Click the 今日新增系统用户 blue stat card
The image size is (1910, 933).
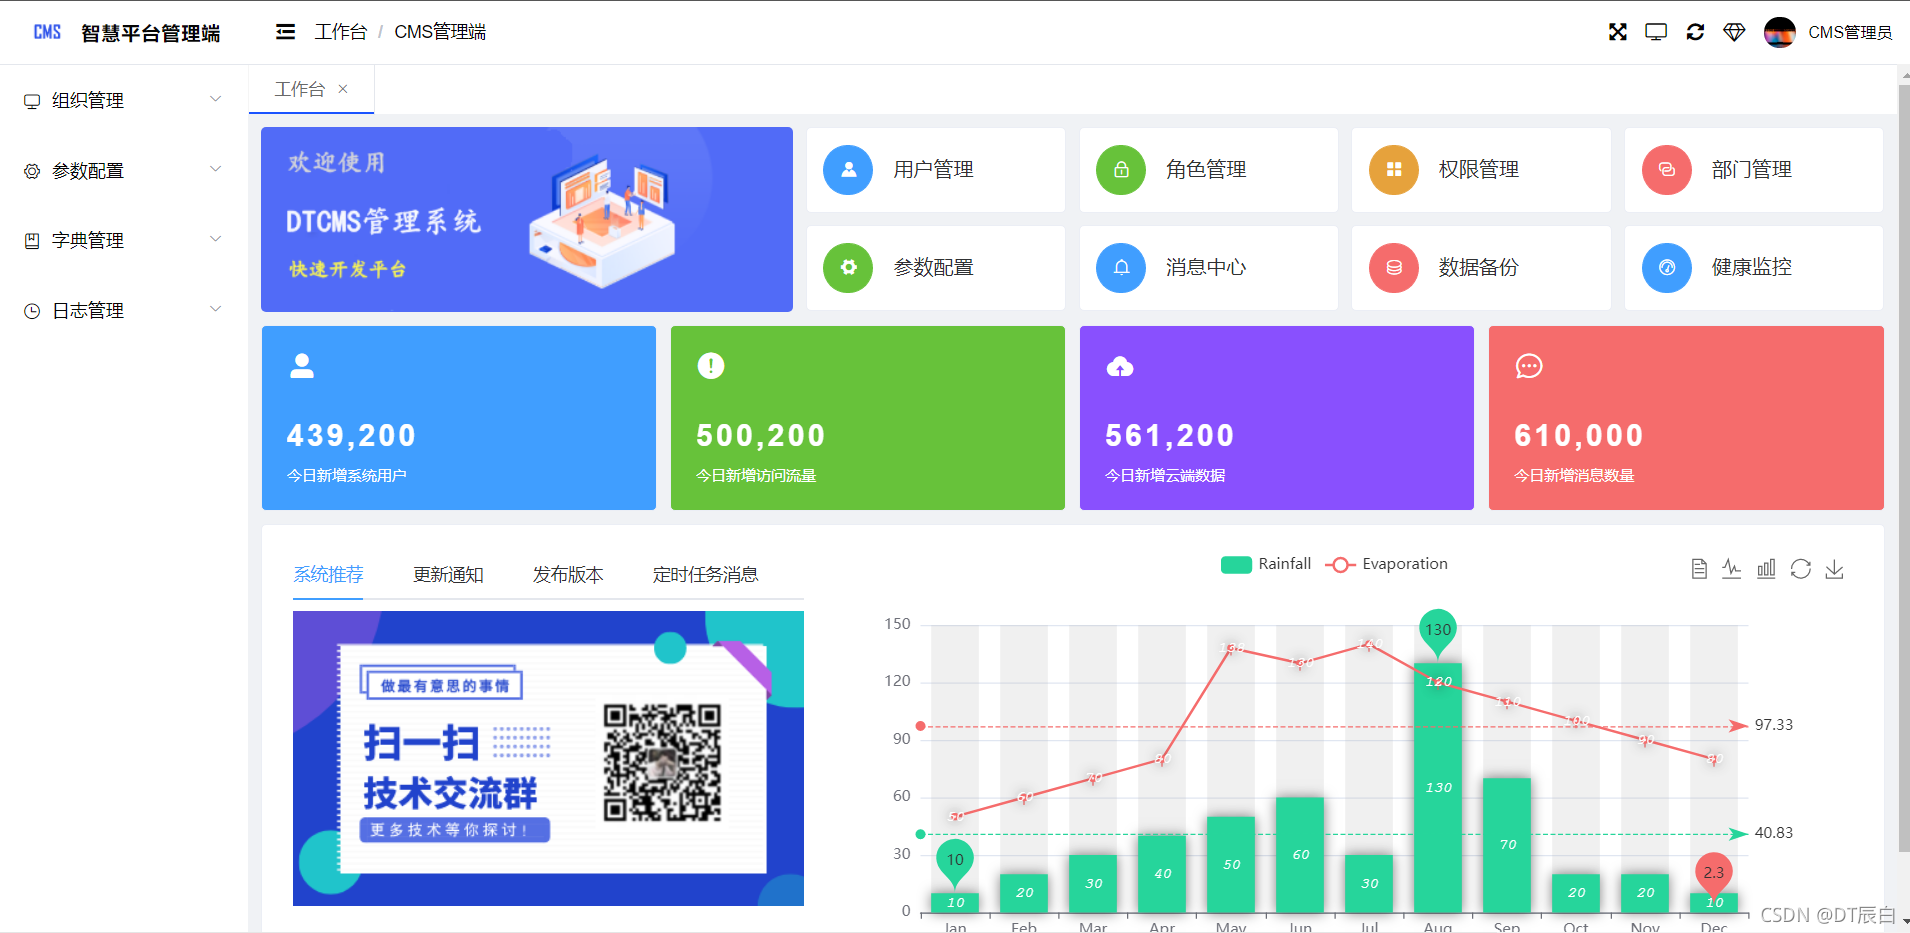[459, 418]
